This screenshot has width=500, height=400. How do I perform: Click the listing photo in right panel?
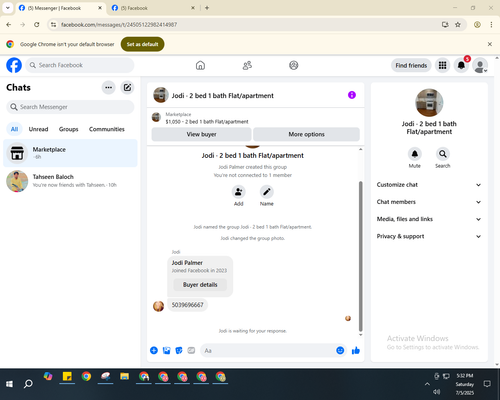[429, 103]
